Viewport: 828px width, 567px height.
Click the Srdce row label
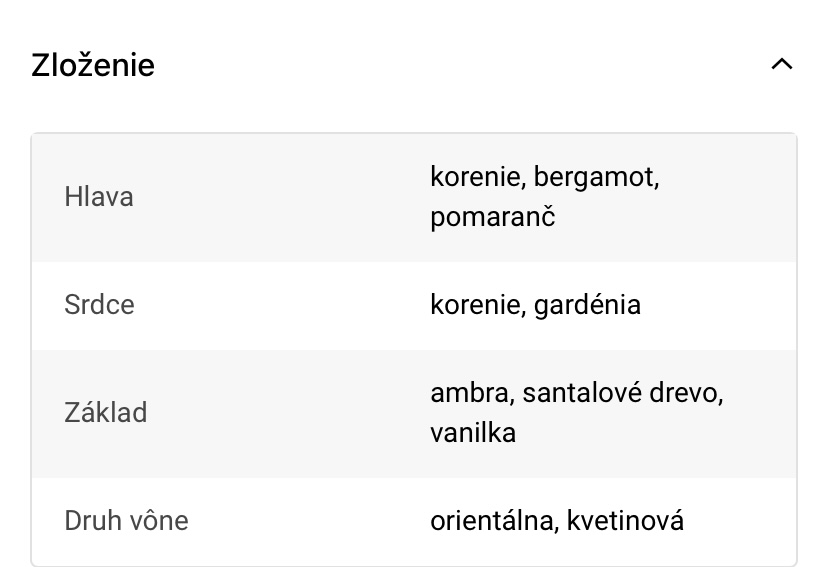pyautogui.click(x=99, y=305)
